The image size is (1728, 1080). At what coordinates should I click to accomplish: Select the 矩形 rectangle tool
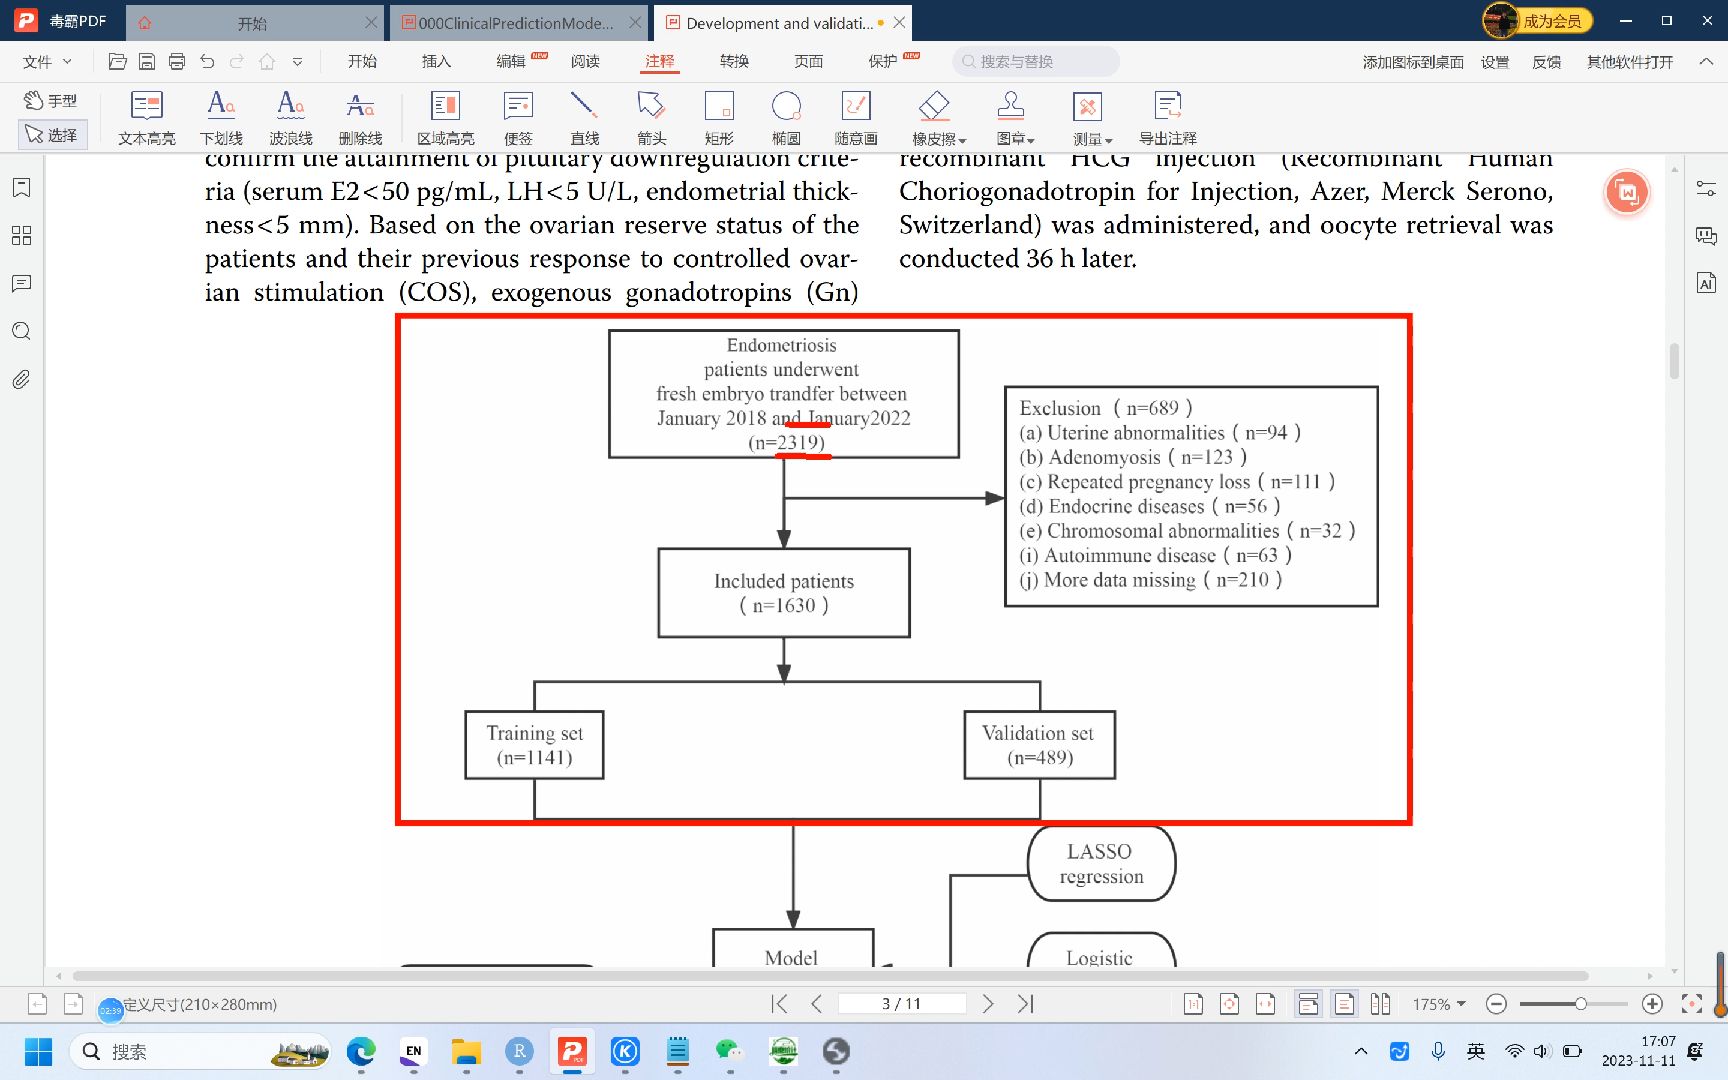pyautogui.click(x=719, y=118)
